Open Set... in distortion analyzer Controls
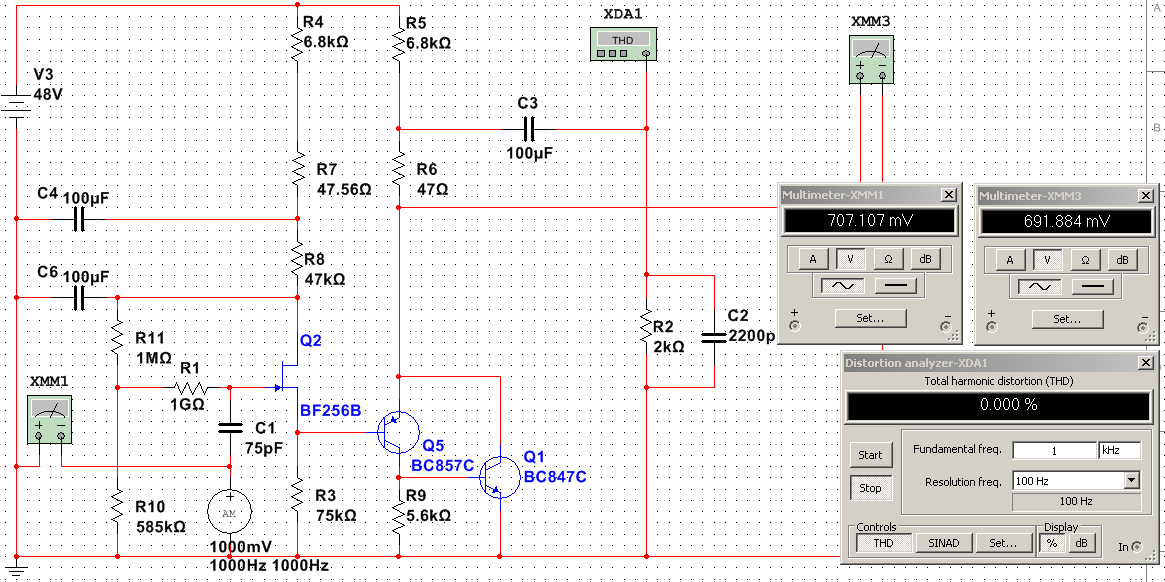This screenshot has height=582, width=1165. 1005,543
